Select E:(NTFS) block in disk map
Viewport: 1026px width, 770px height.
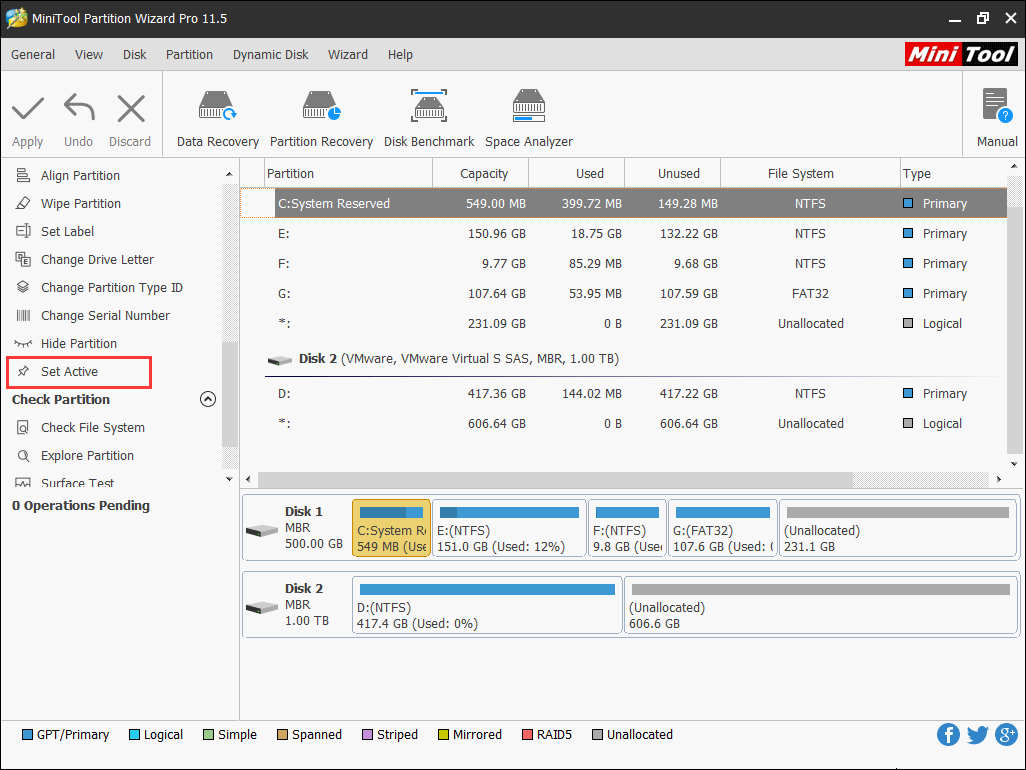[509, 529]
